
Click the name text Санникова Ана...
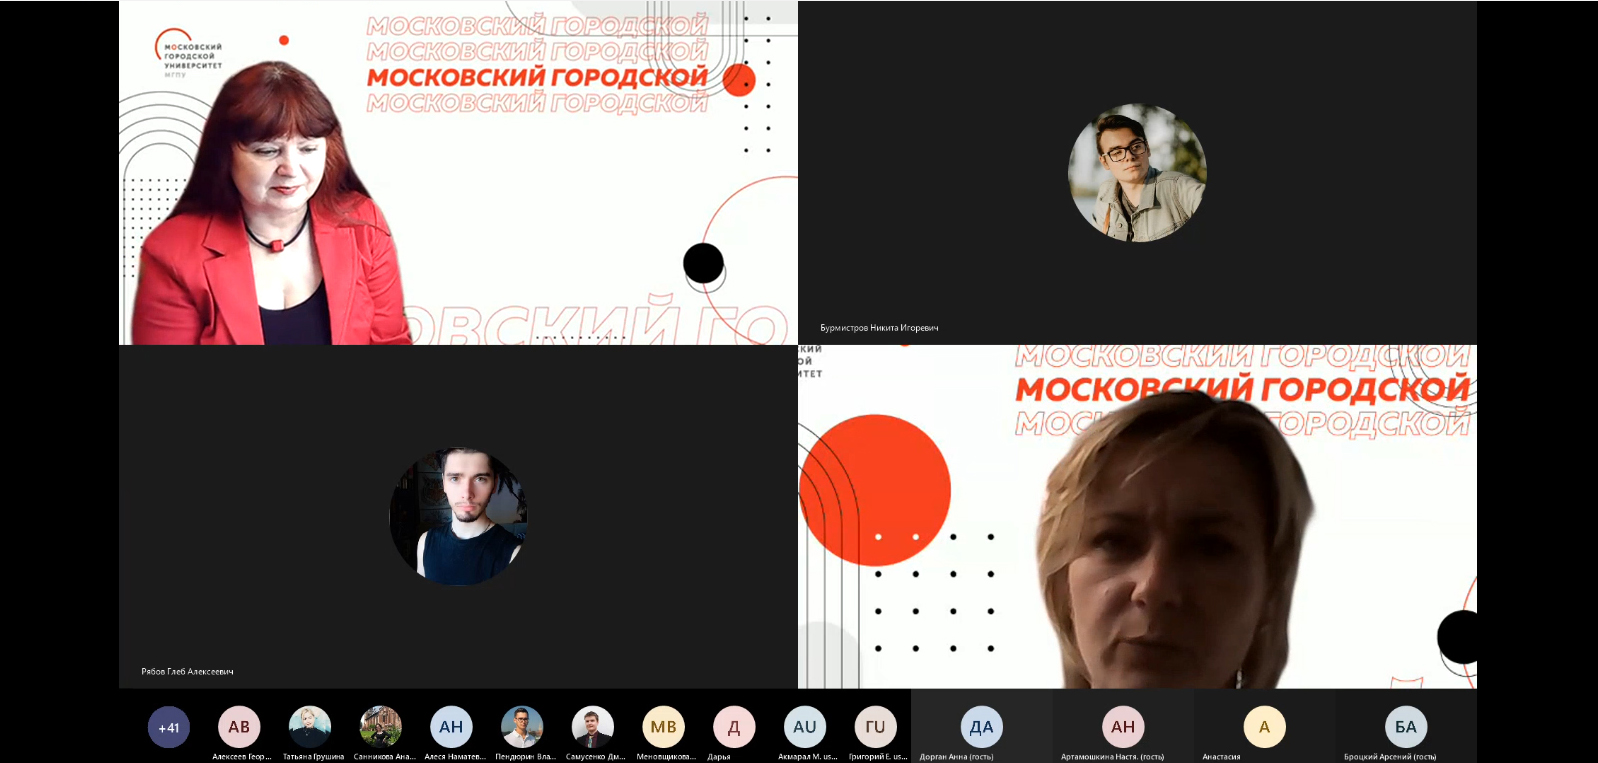point(384,757)
